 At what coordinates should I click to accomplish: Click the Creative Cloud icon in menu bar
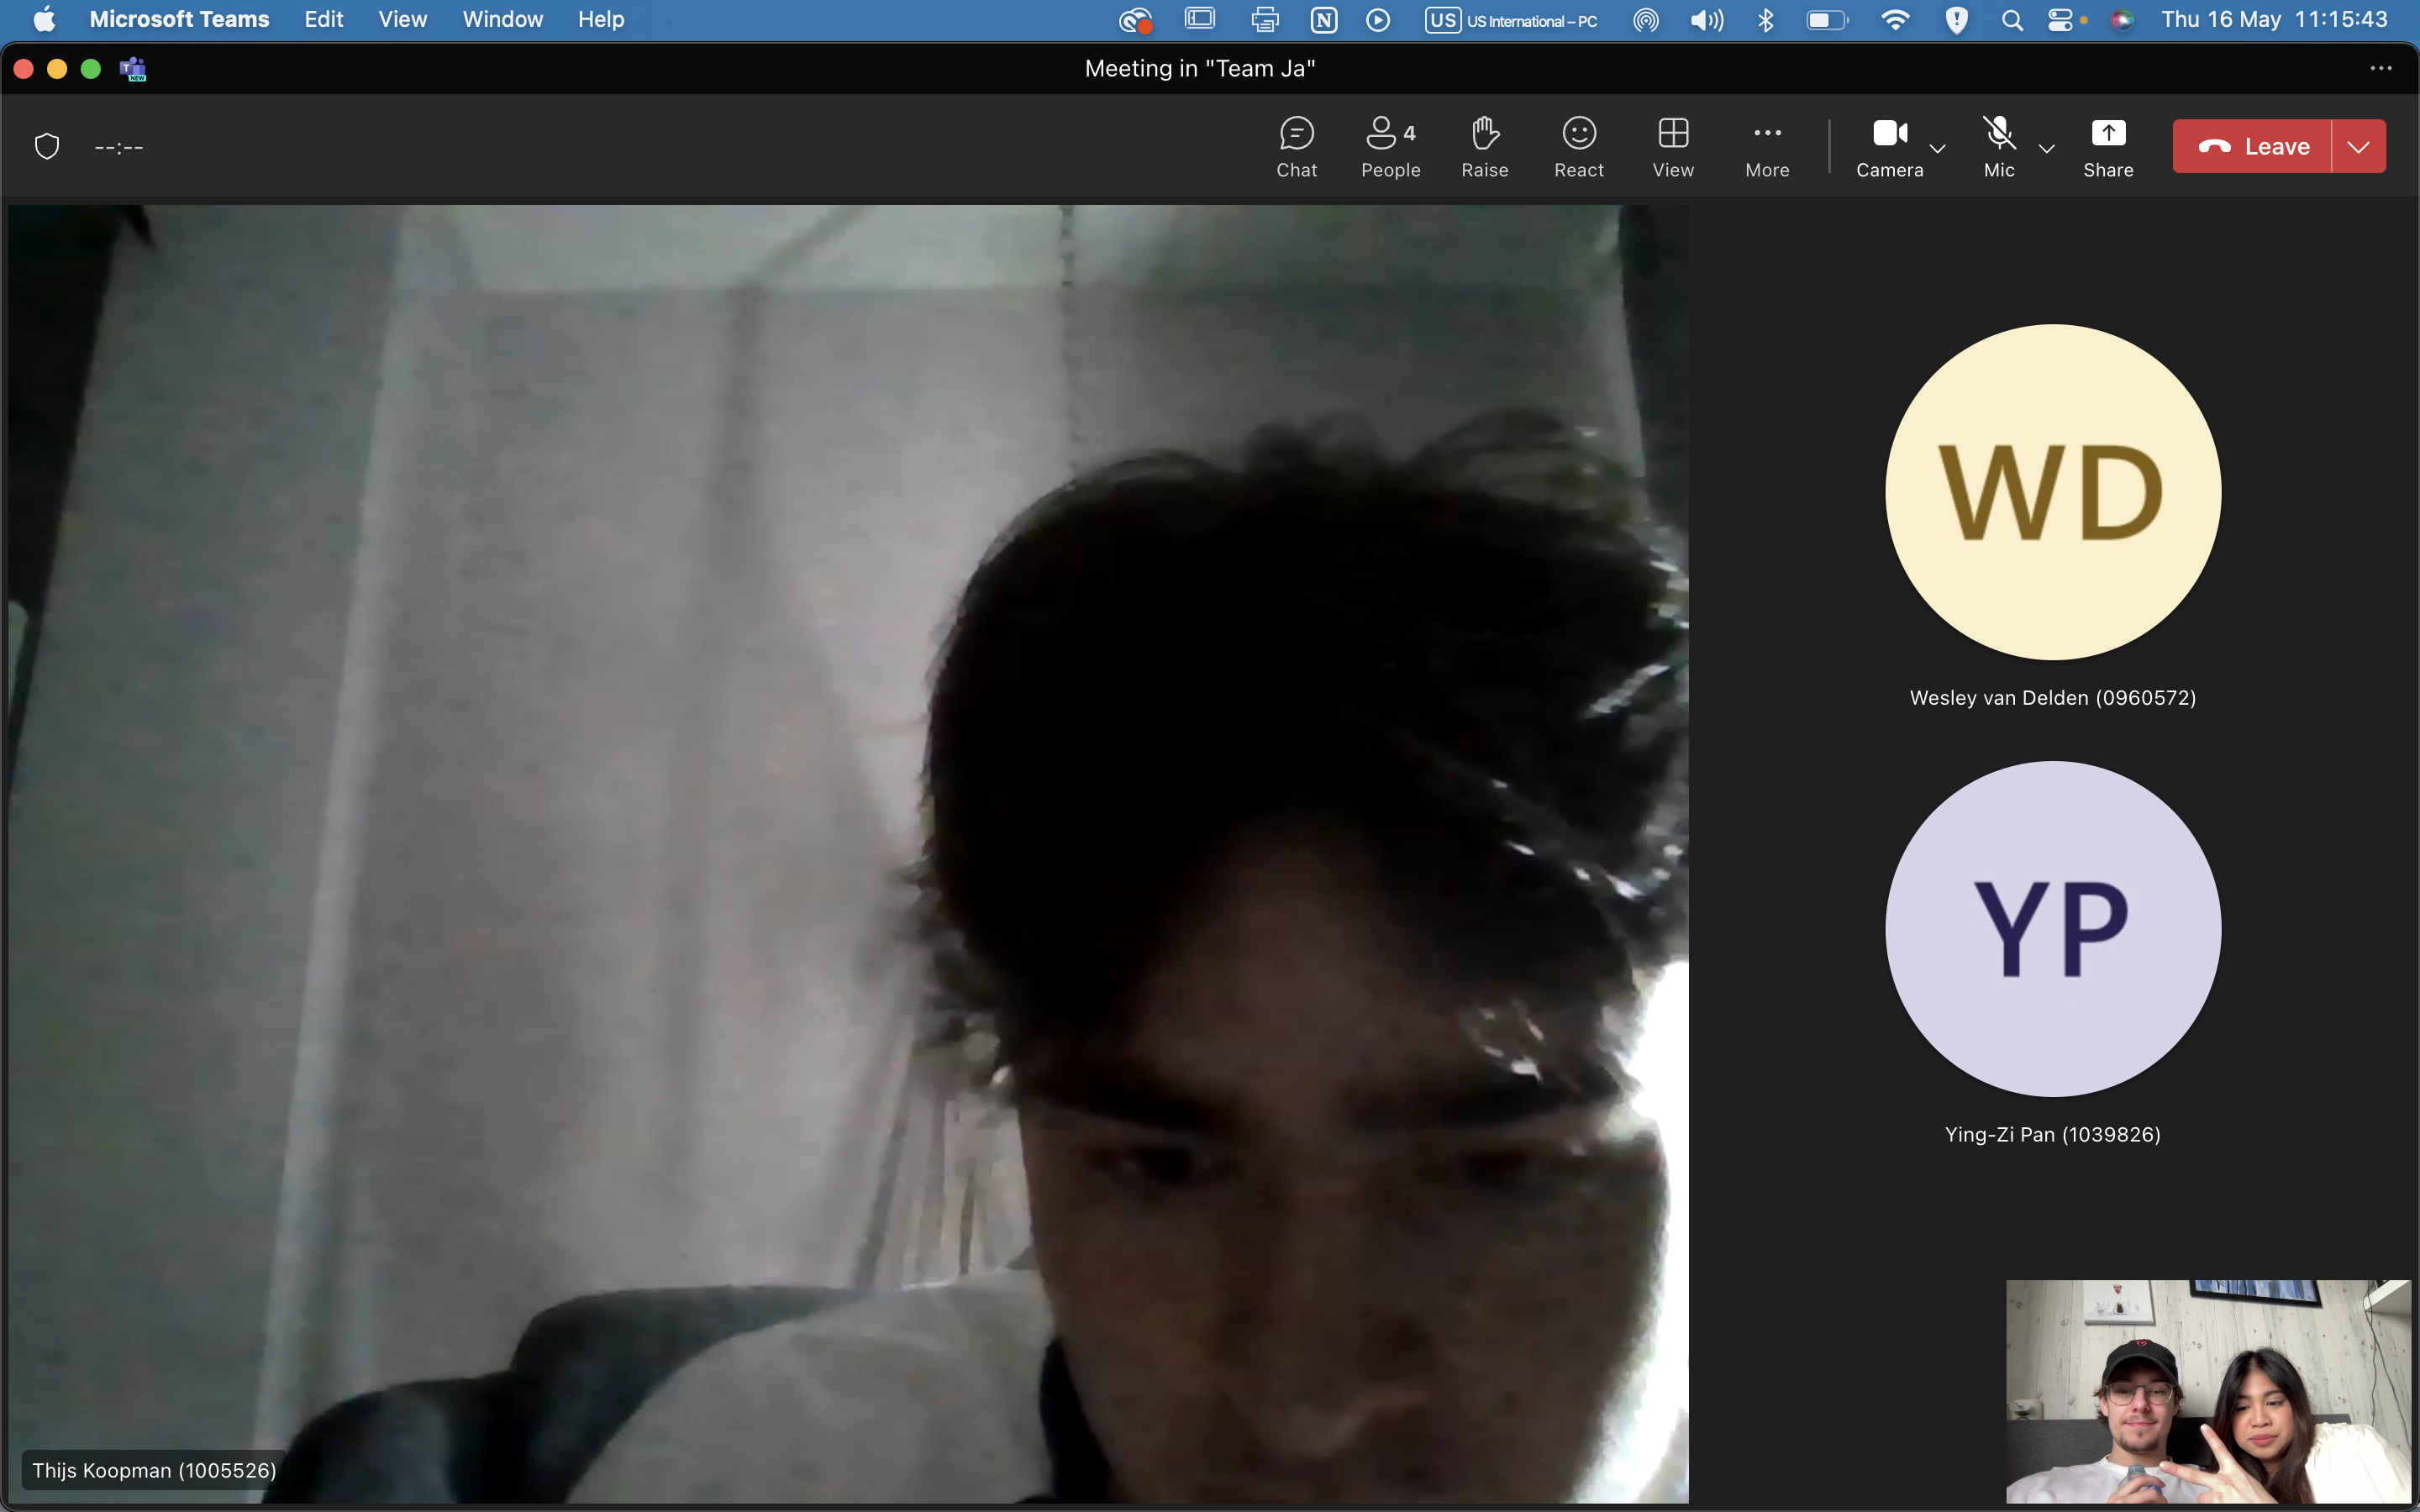pos(1136,20)
